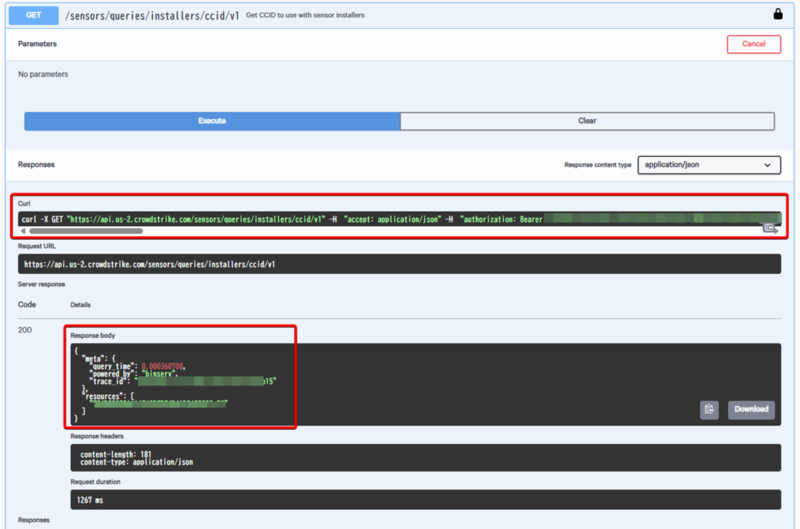The width and height of the screenshot is (800, 529).
Task: Copy the curl command icon
Action: pos(769,228)
